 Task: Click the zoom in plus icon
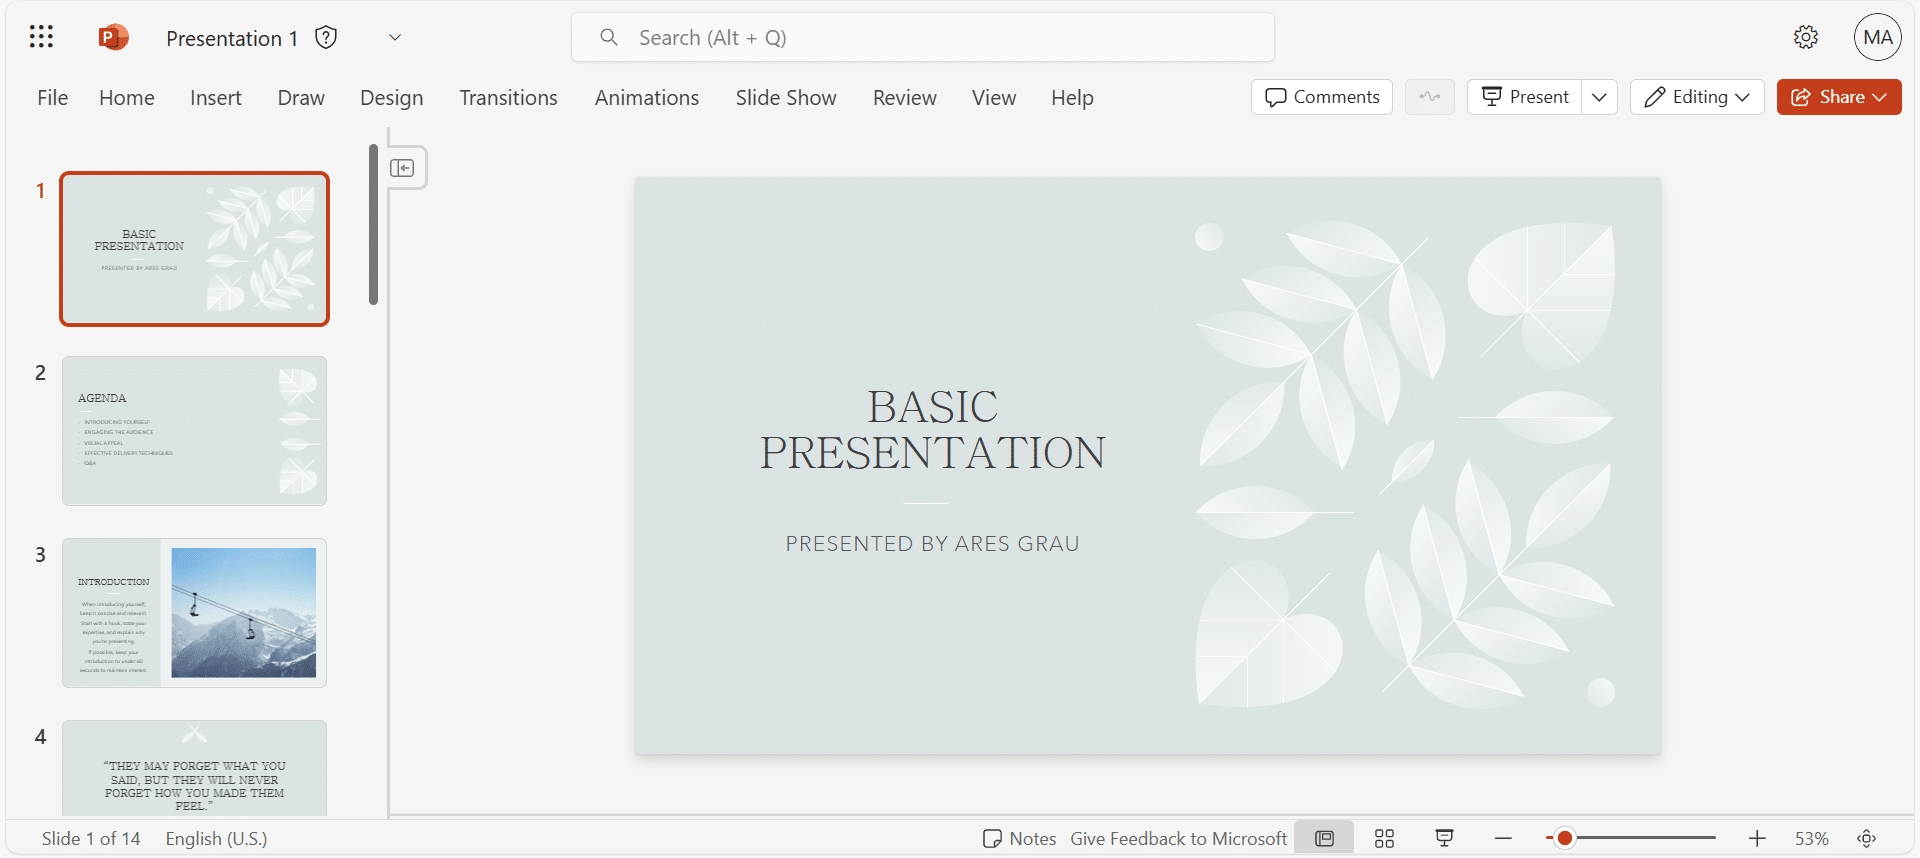pos(1757,839)
